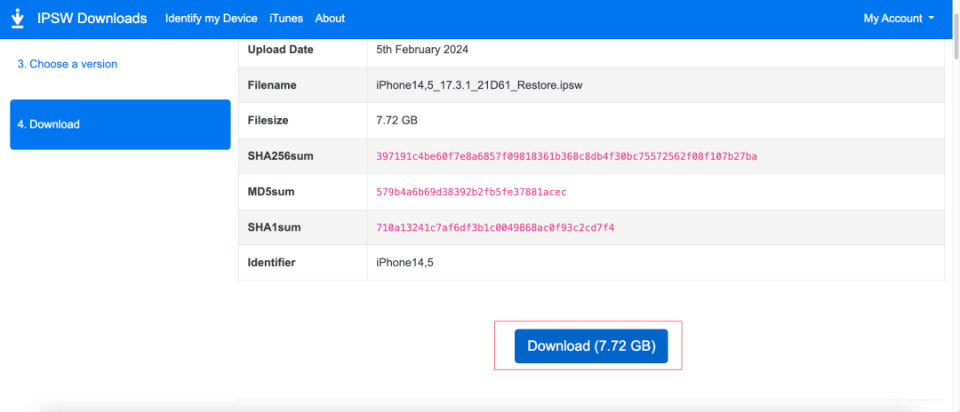Open the About page
This screenshot has height=412, width=960.
tap(329, 19)
